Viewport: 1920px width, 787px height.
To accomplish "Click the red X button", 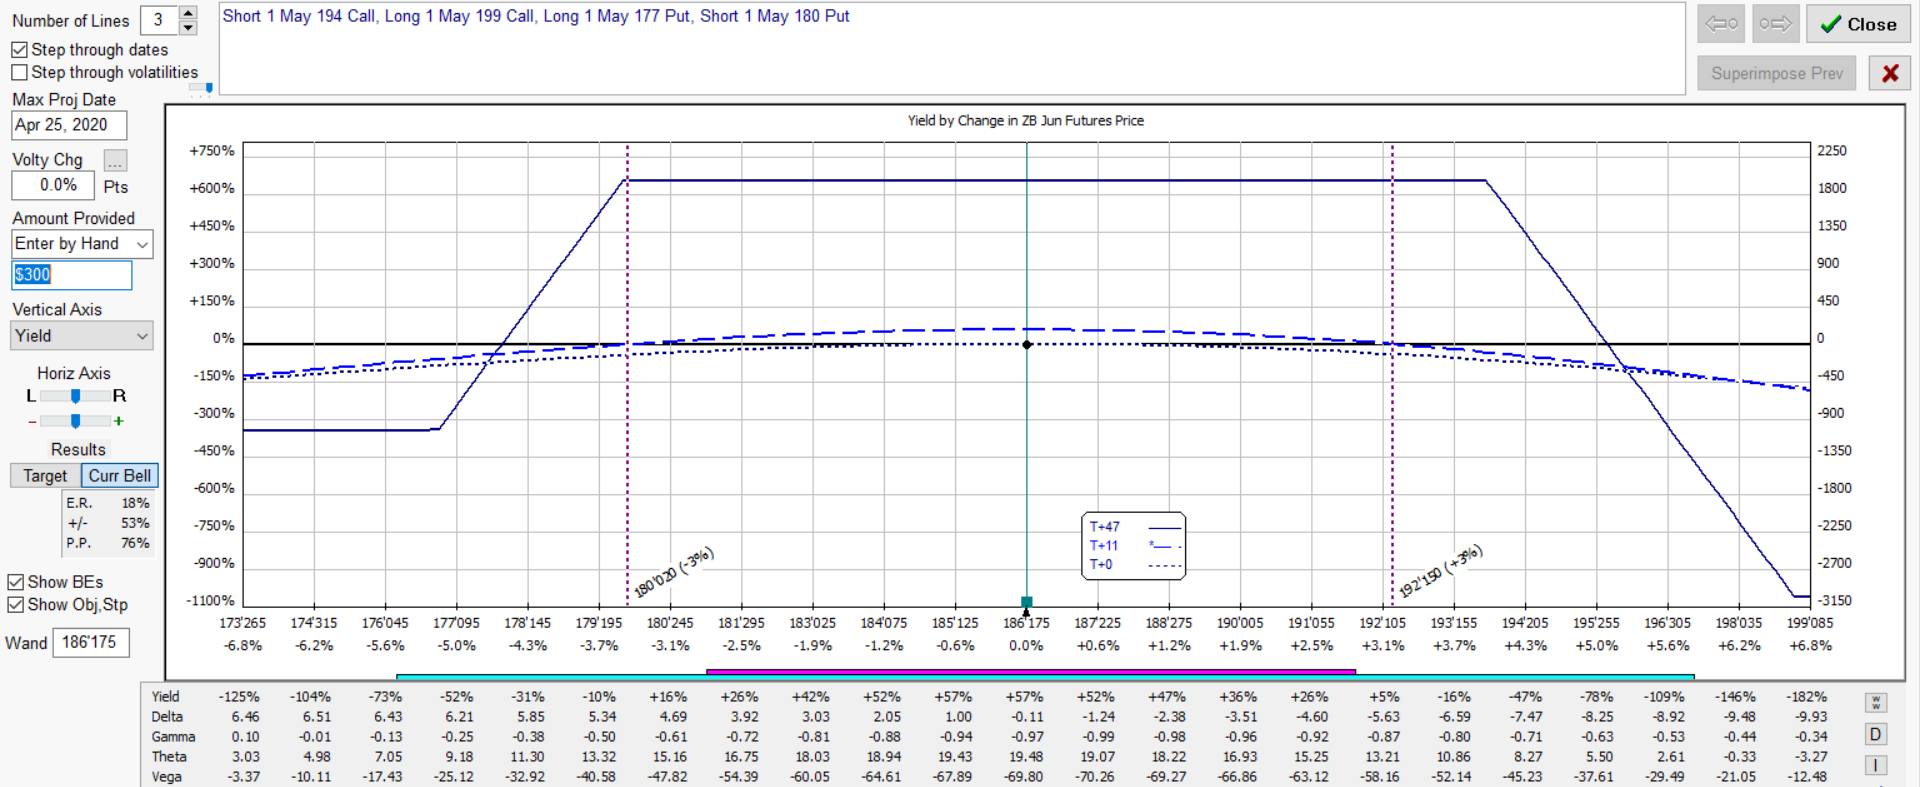I will [x=1890, y=73].
